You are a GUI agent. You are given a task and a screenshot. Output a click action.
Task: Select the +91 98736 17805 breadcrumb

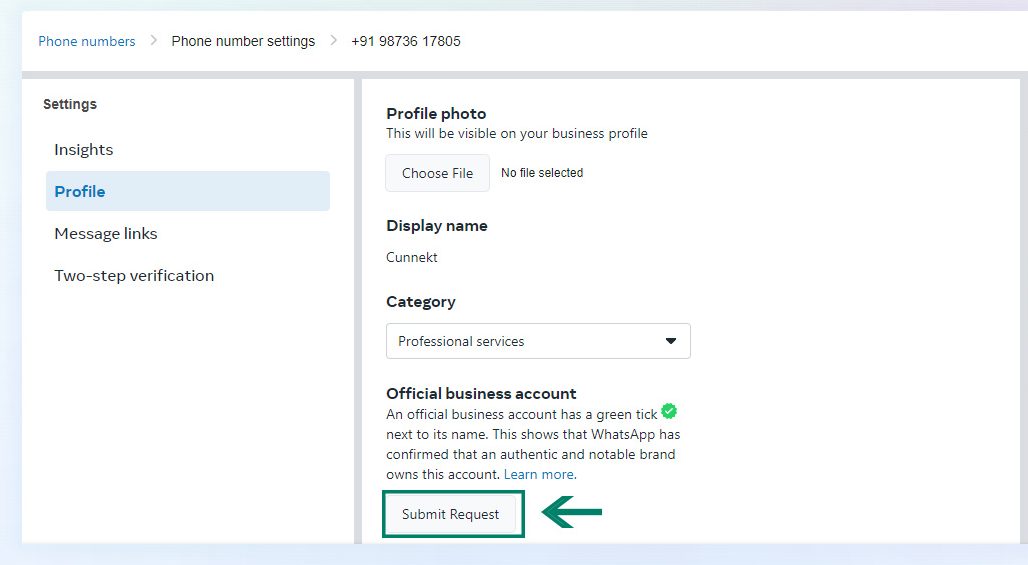coord(406,41)
